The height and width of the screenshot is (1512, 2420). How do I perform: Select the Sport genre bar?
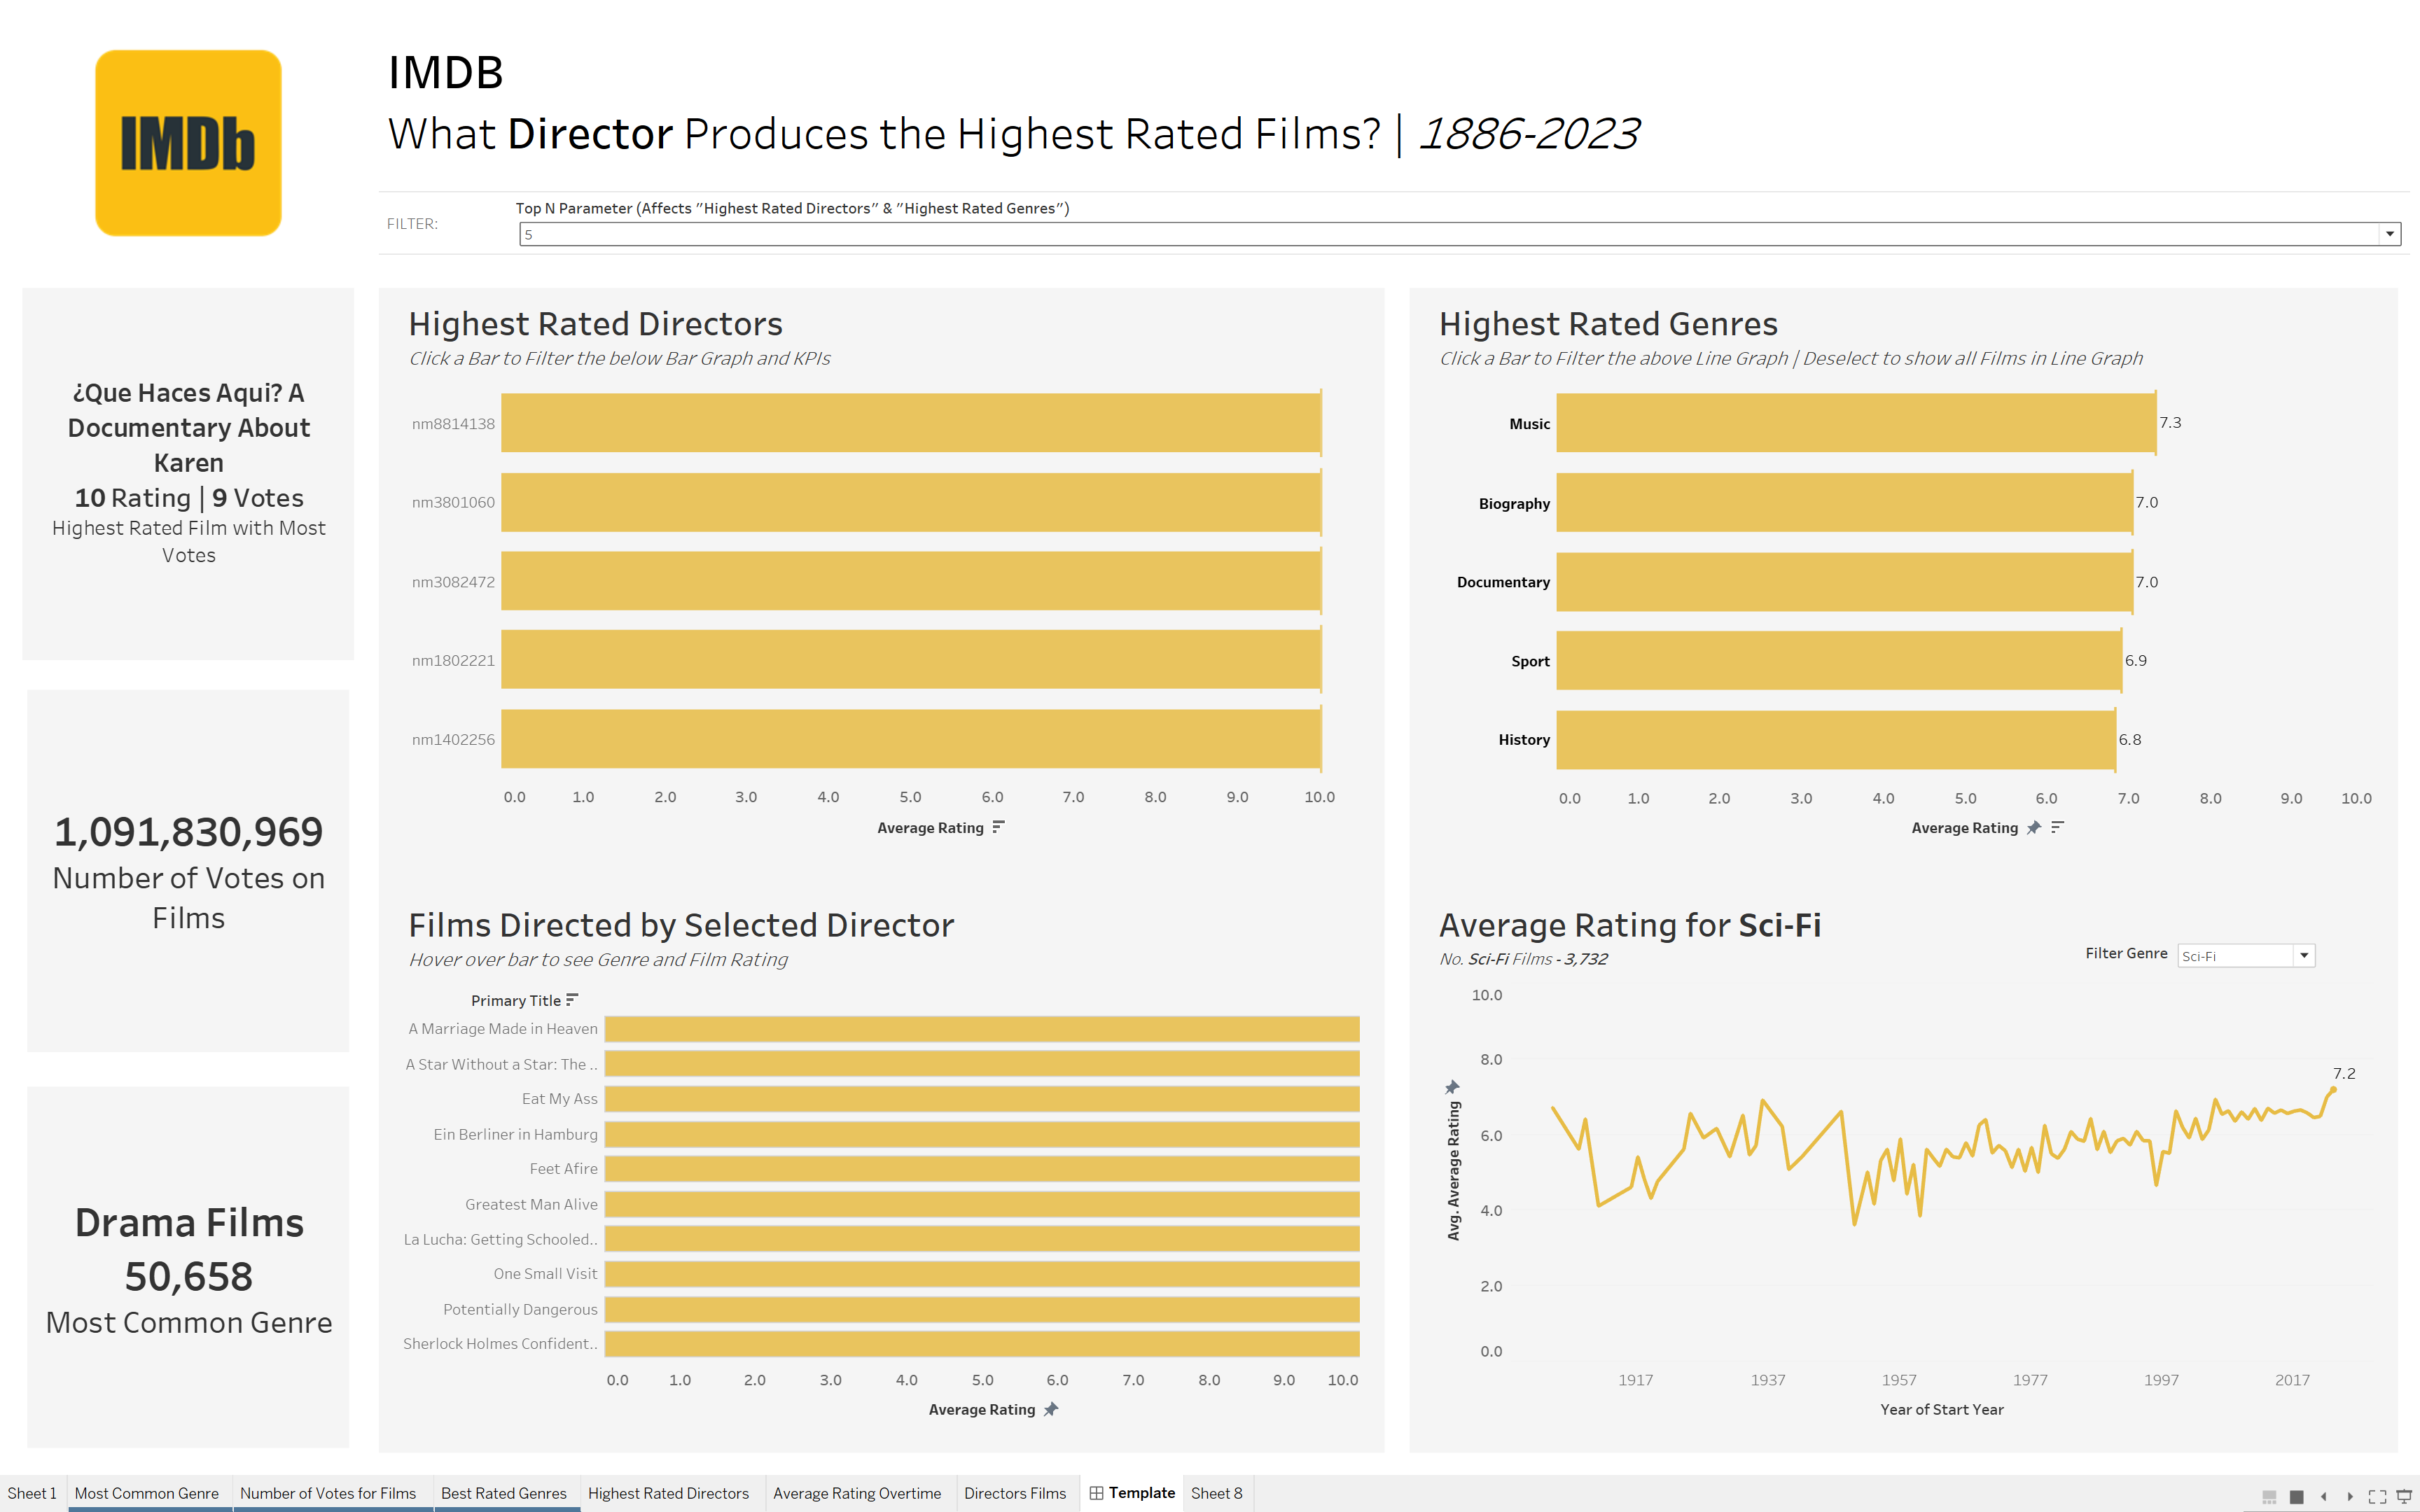pyautogui.click(x=1839, y=660)
